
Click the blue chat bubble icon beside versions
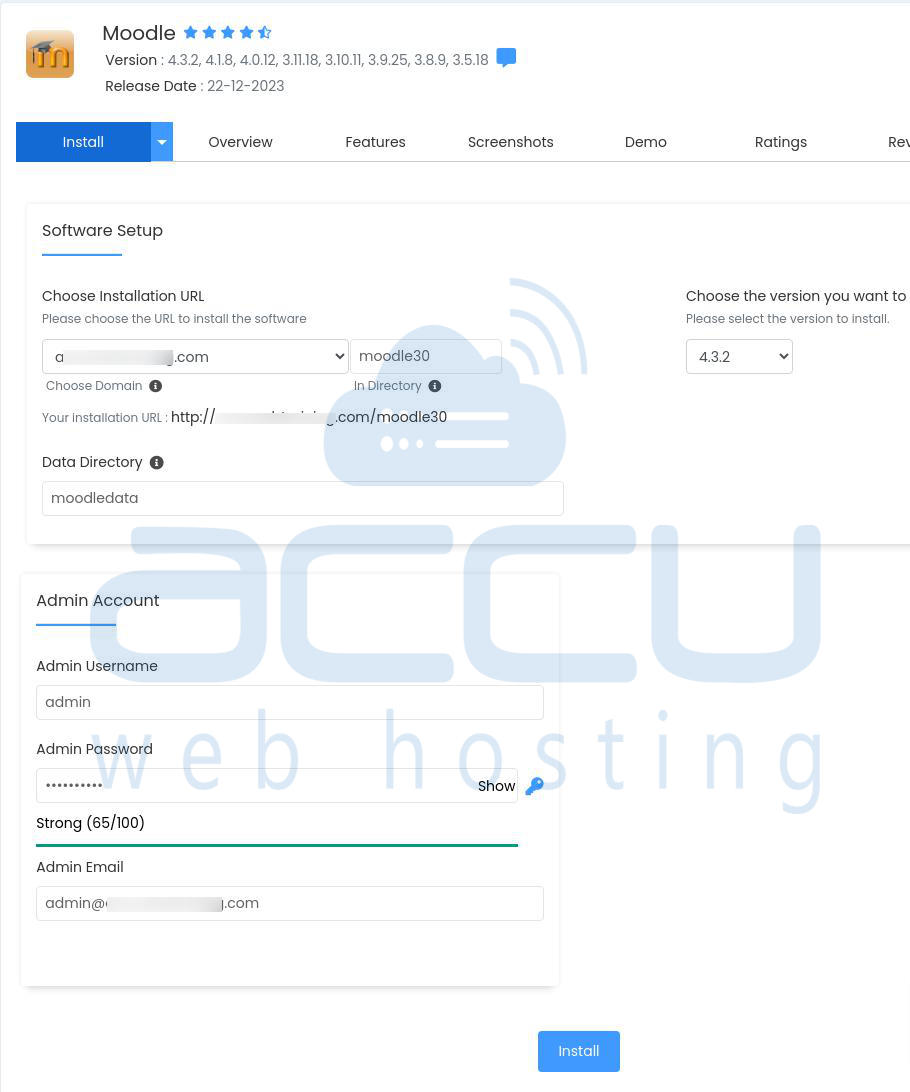[506, 58]
